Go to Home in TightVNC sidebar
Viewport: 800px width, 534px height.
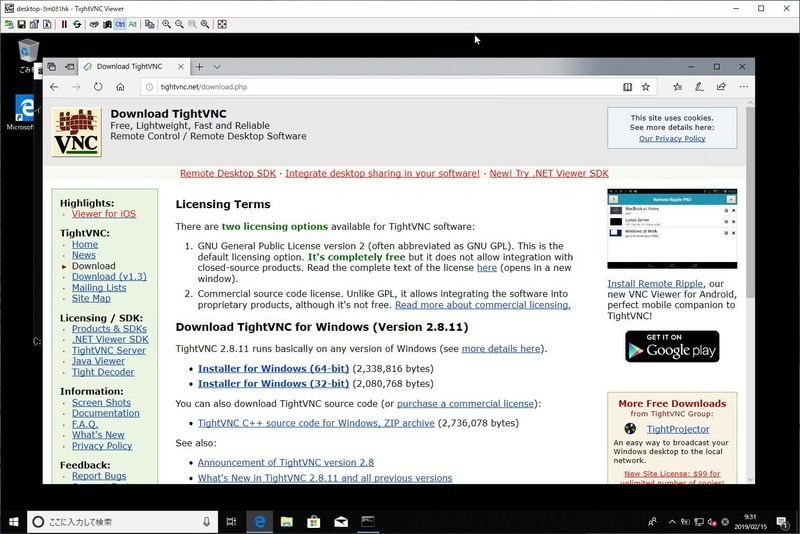85,244
